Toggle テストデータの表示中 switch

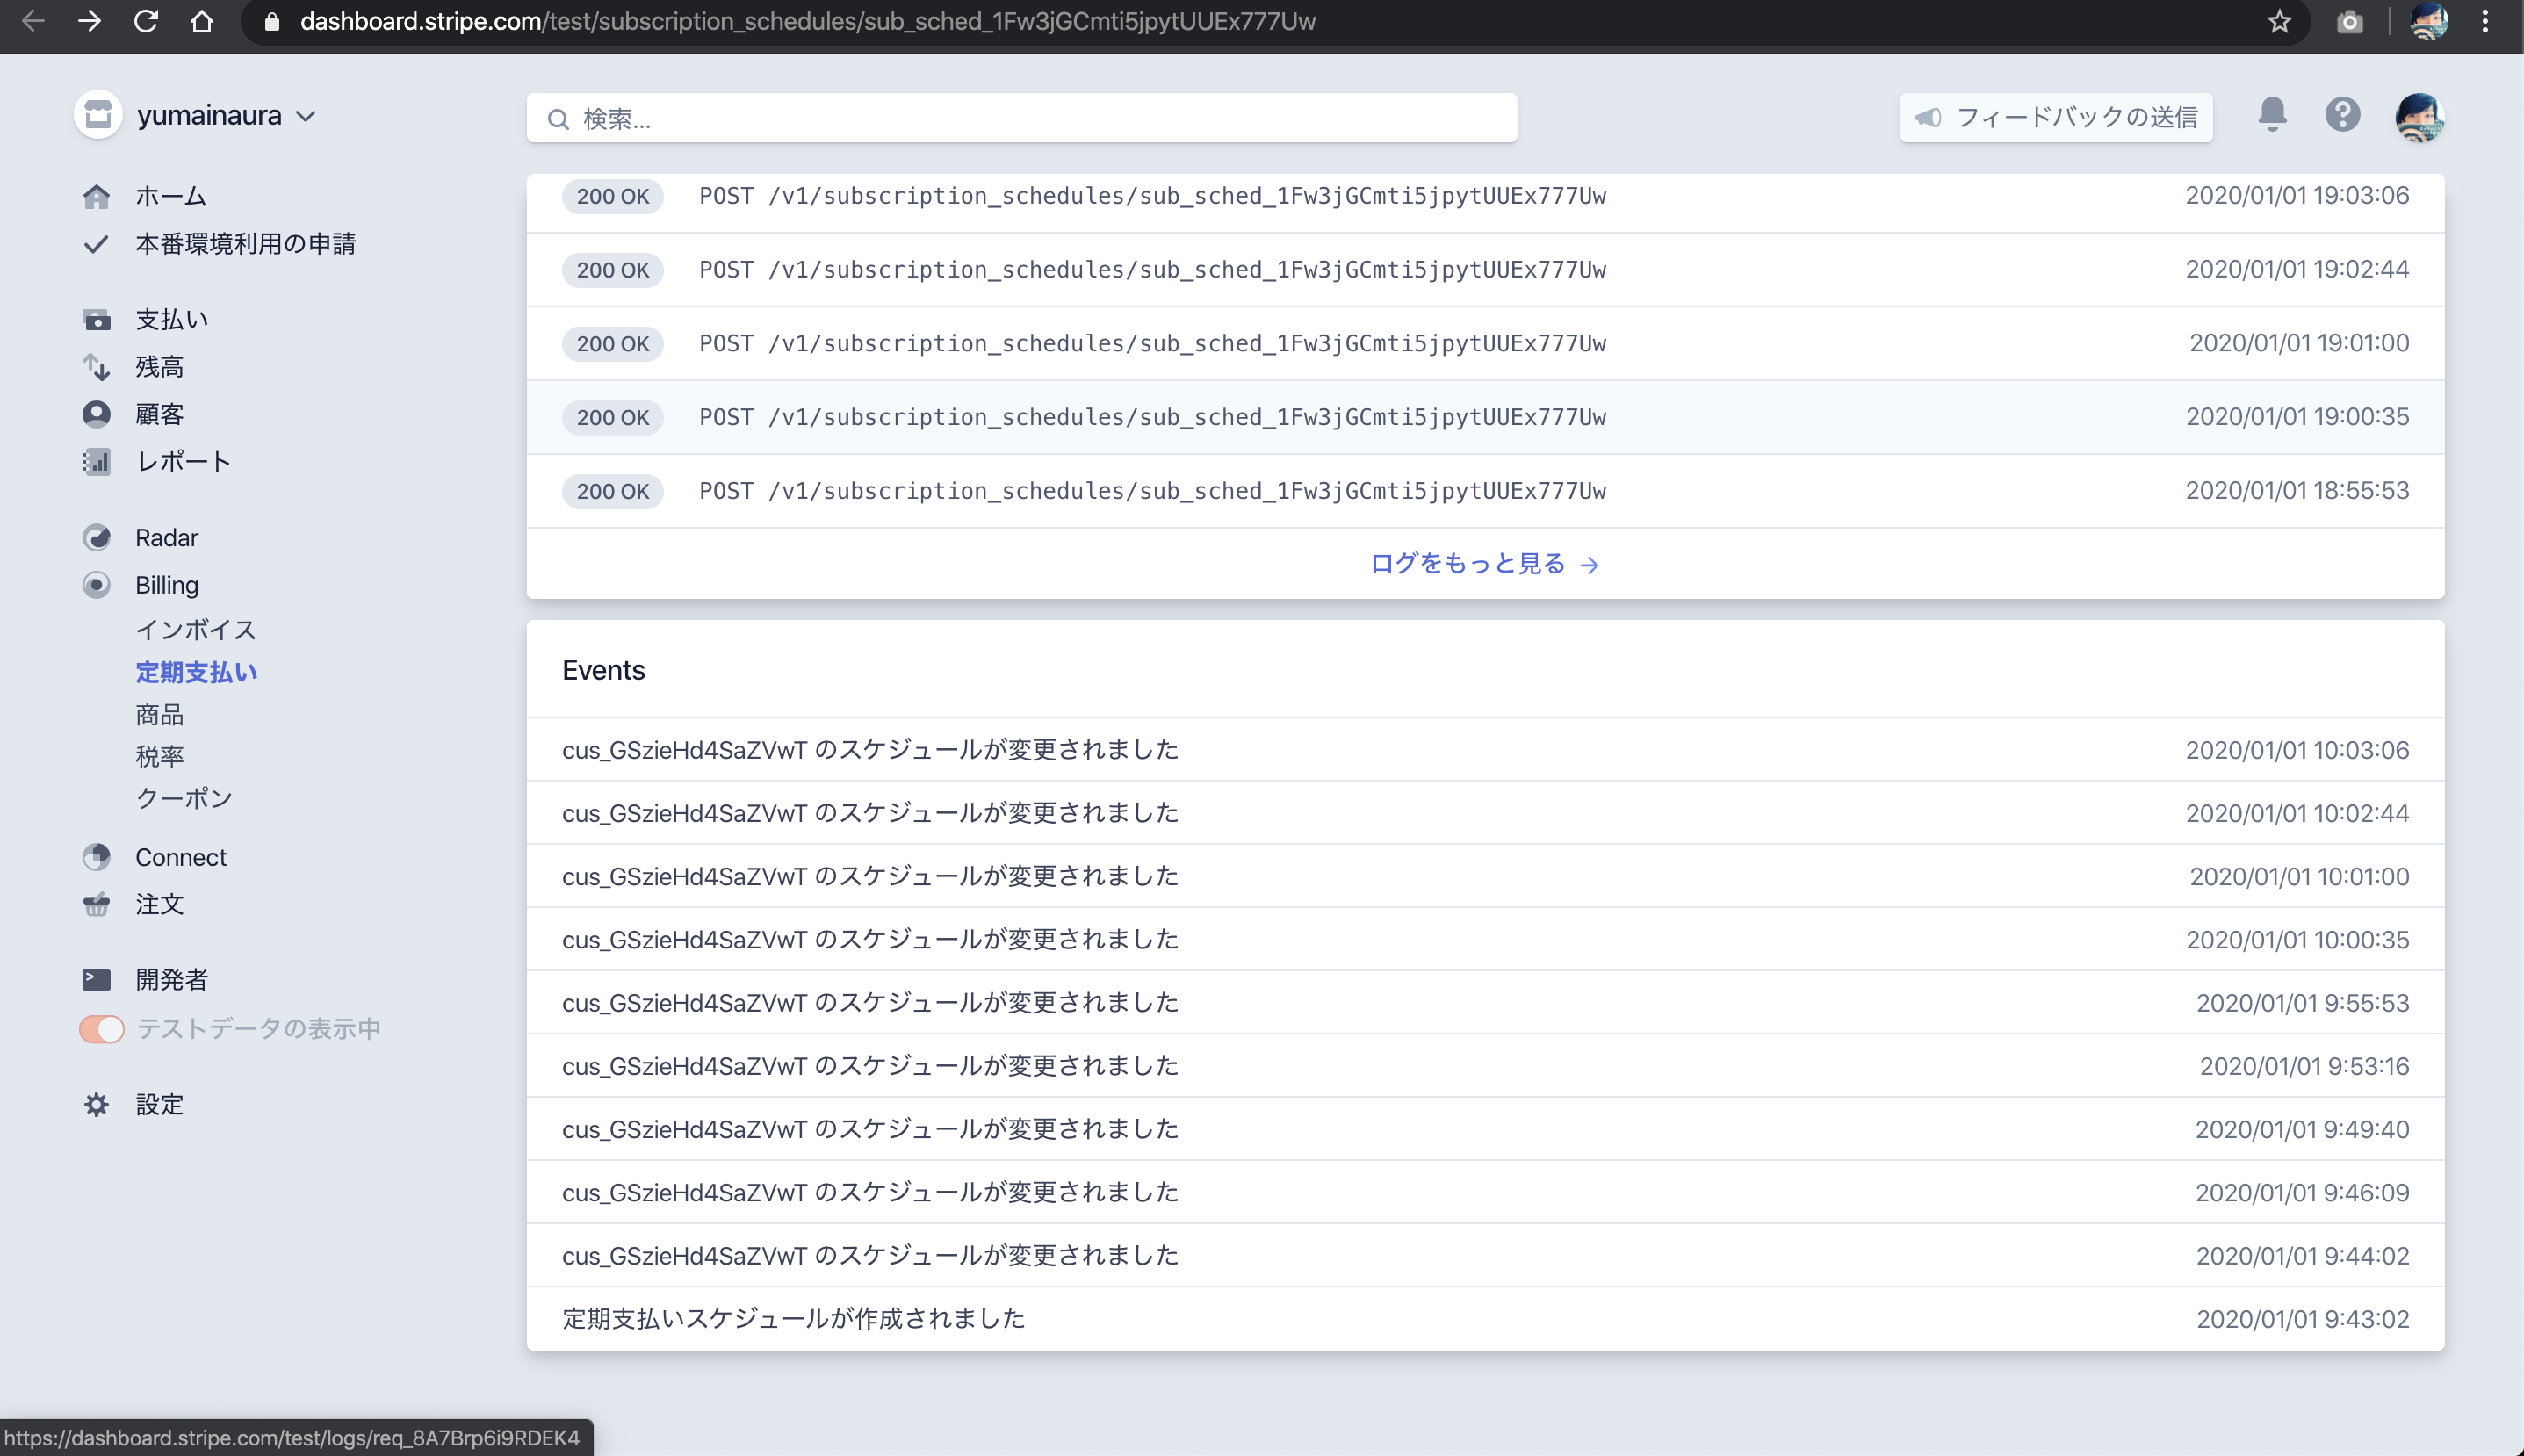[102, 1029]
